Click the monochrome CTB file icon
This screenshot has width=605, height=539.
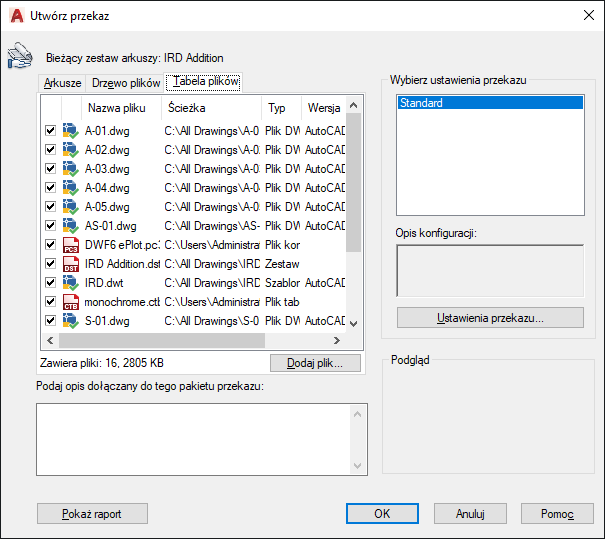click(x=71, y=302)
